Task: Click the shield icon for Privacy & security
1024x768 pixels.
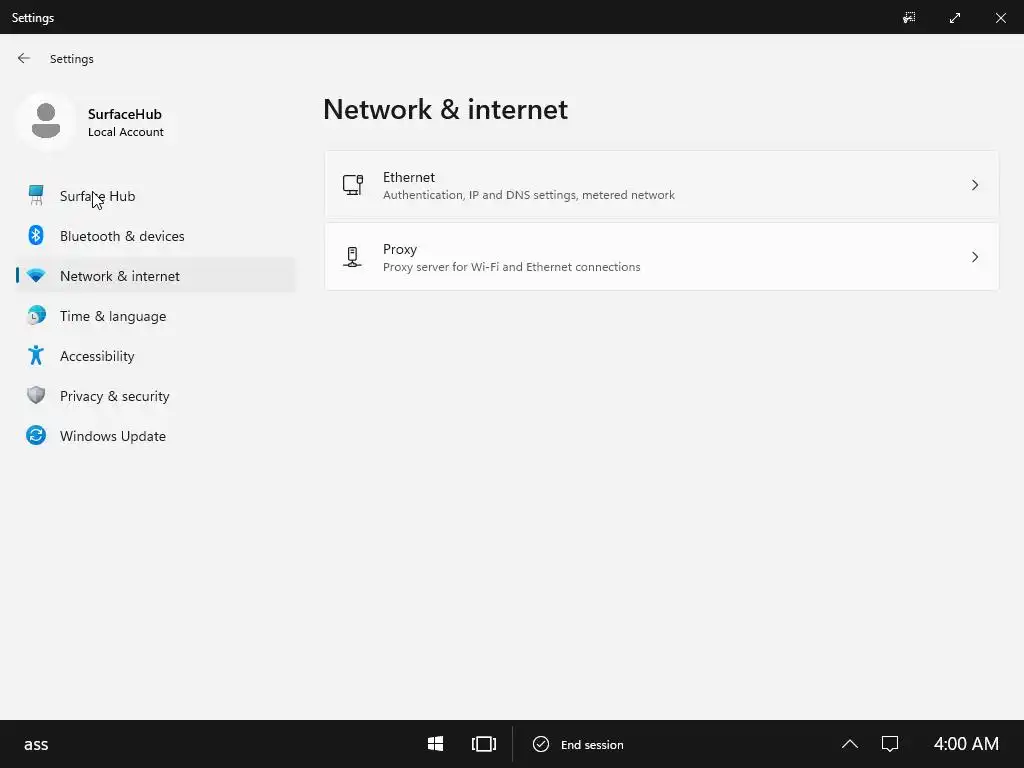Action: (x=36, y=395)
